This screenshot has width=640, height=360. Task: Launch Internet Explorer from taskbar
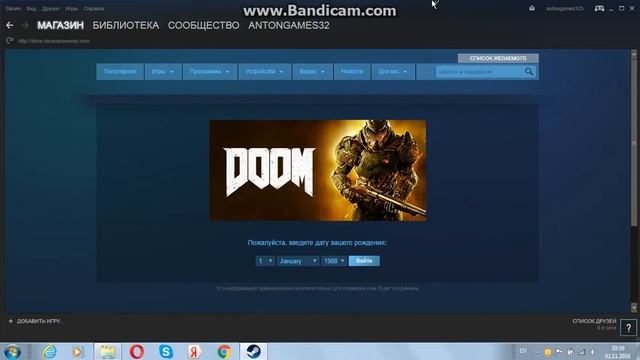coord(49,351)
